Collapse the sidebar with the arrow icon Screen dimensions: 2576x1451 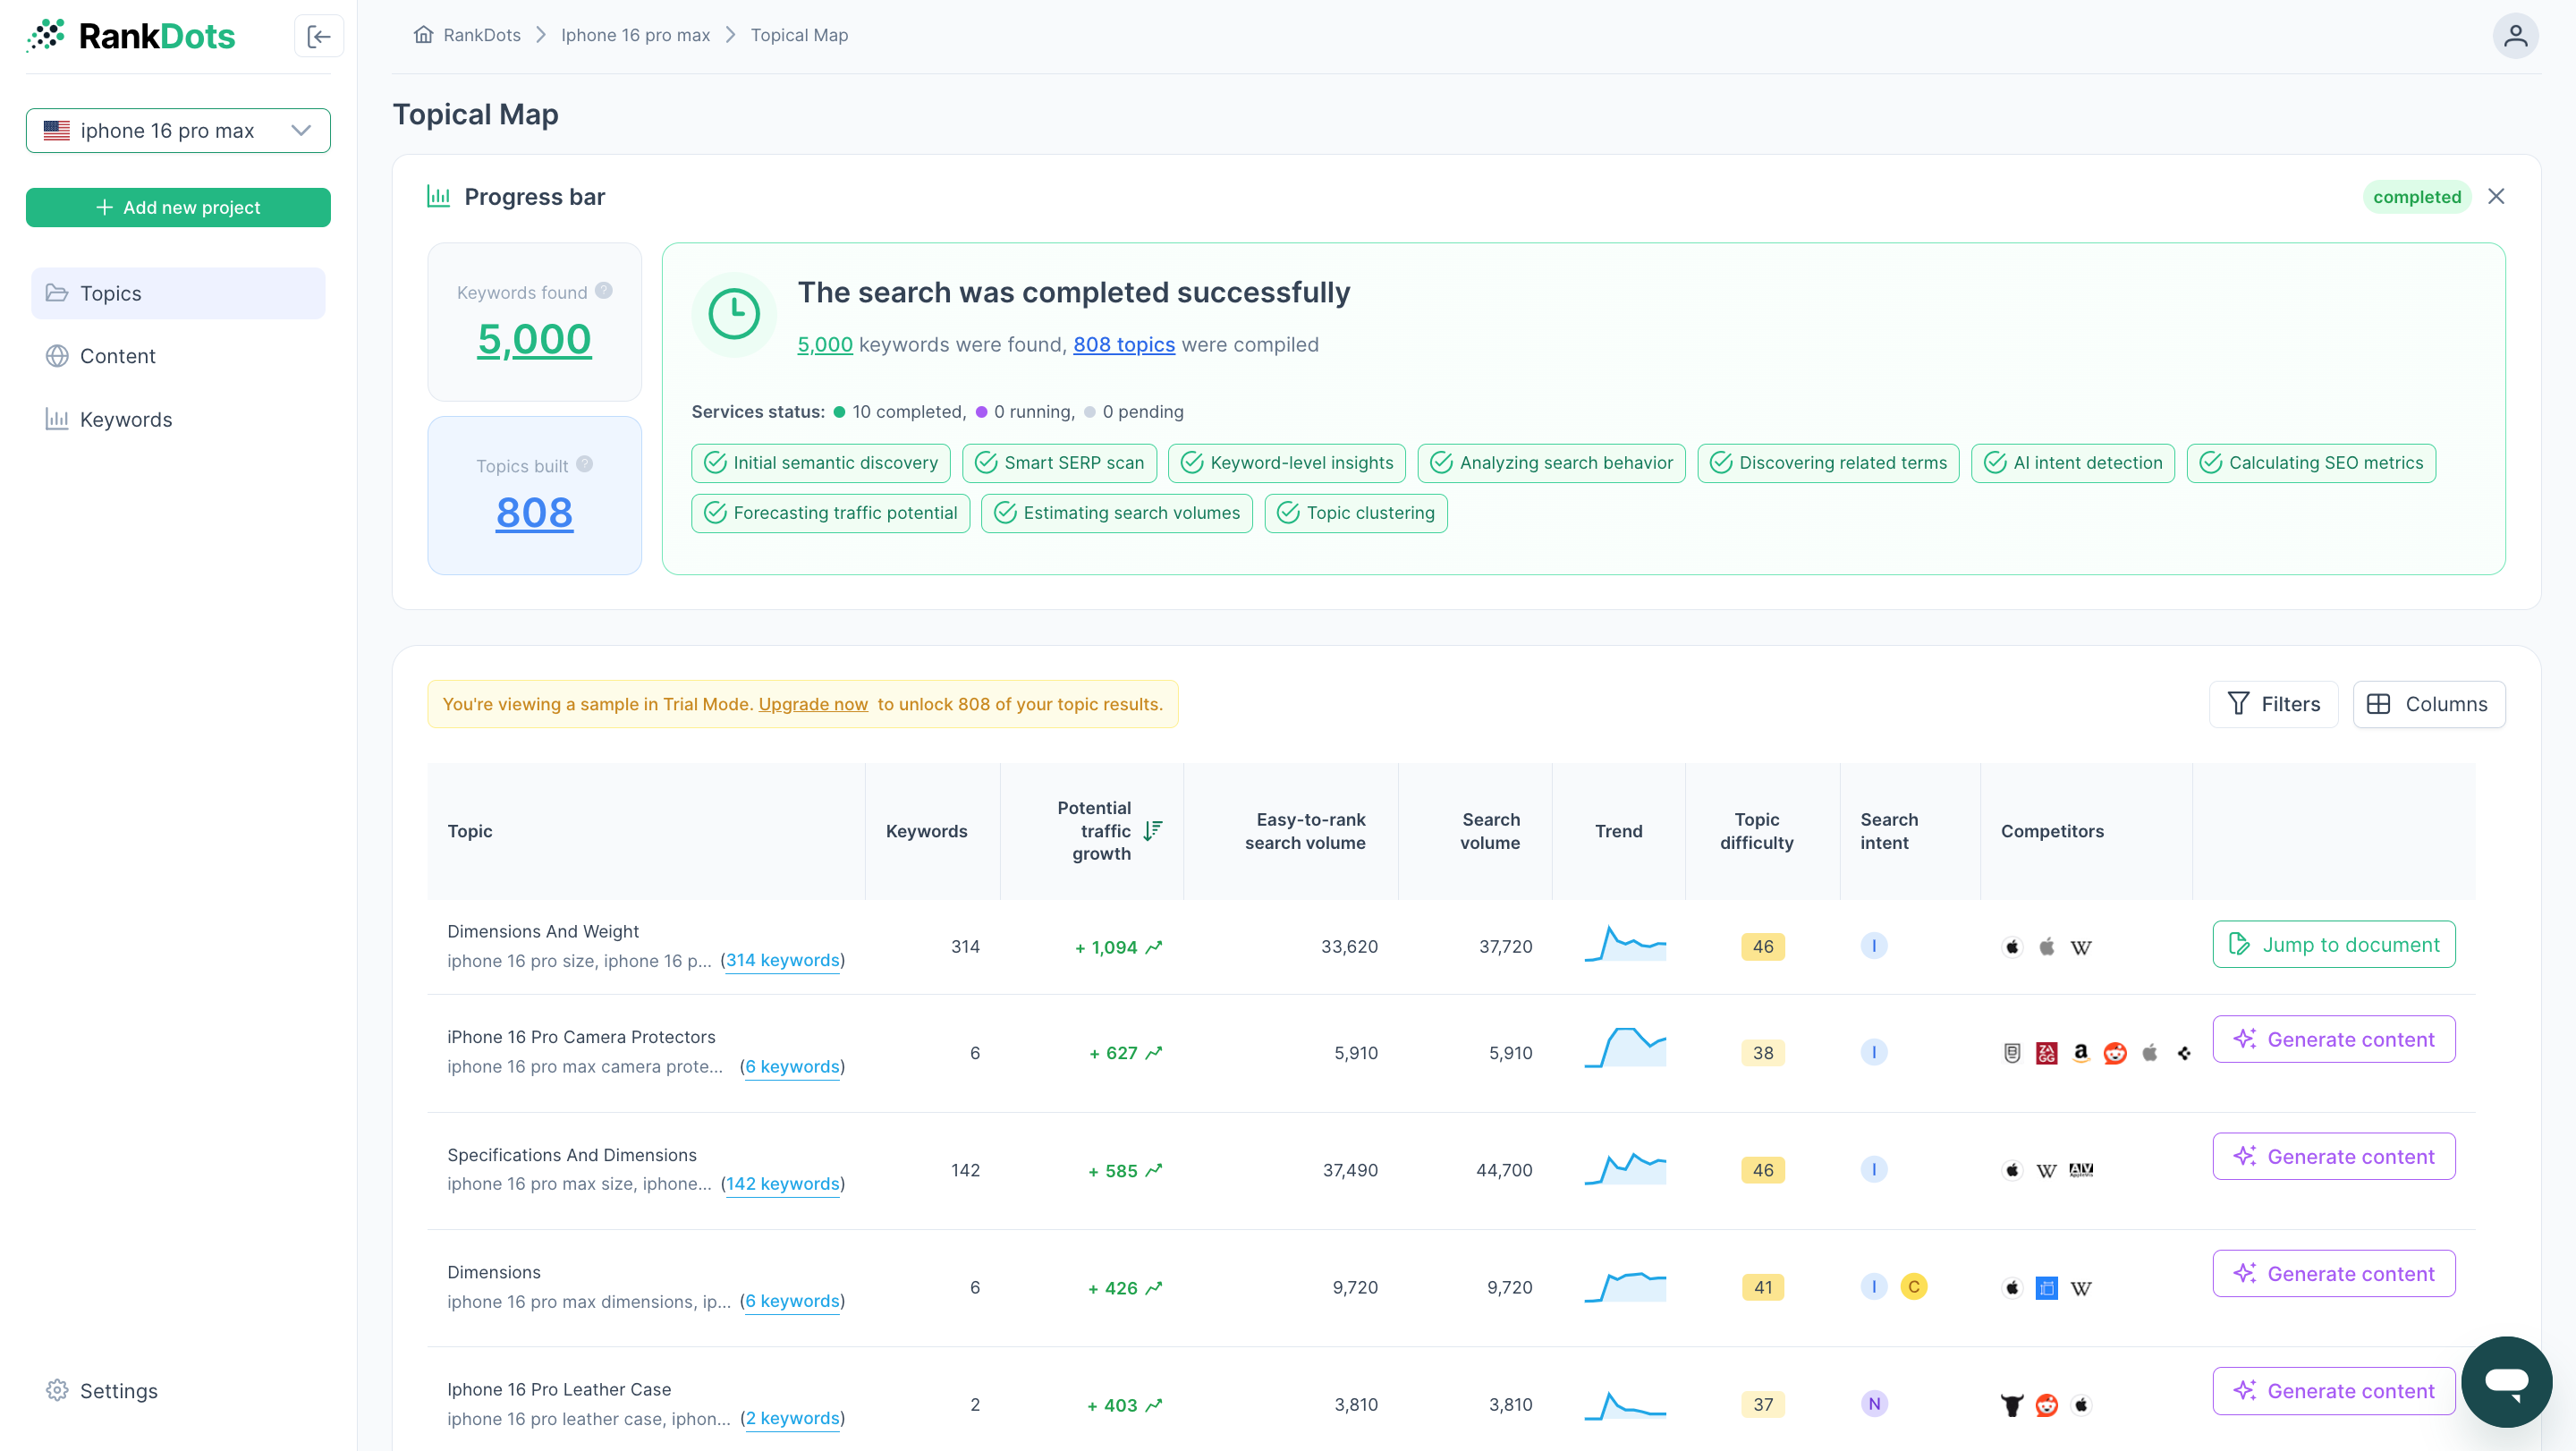[x=319, y=36]
